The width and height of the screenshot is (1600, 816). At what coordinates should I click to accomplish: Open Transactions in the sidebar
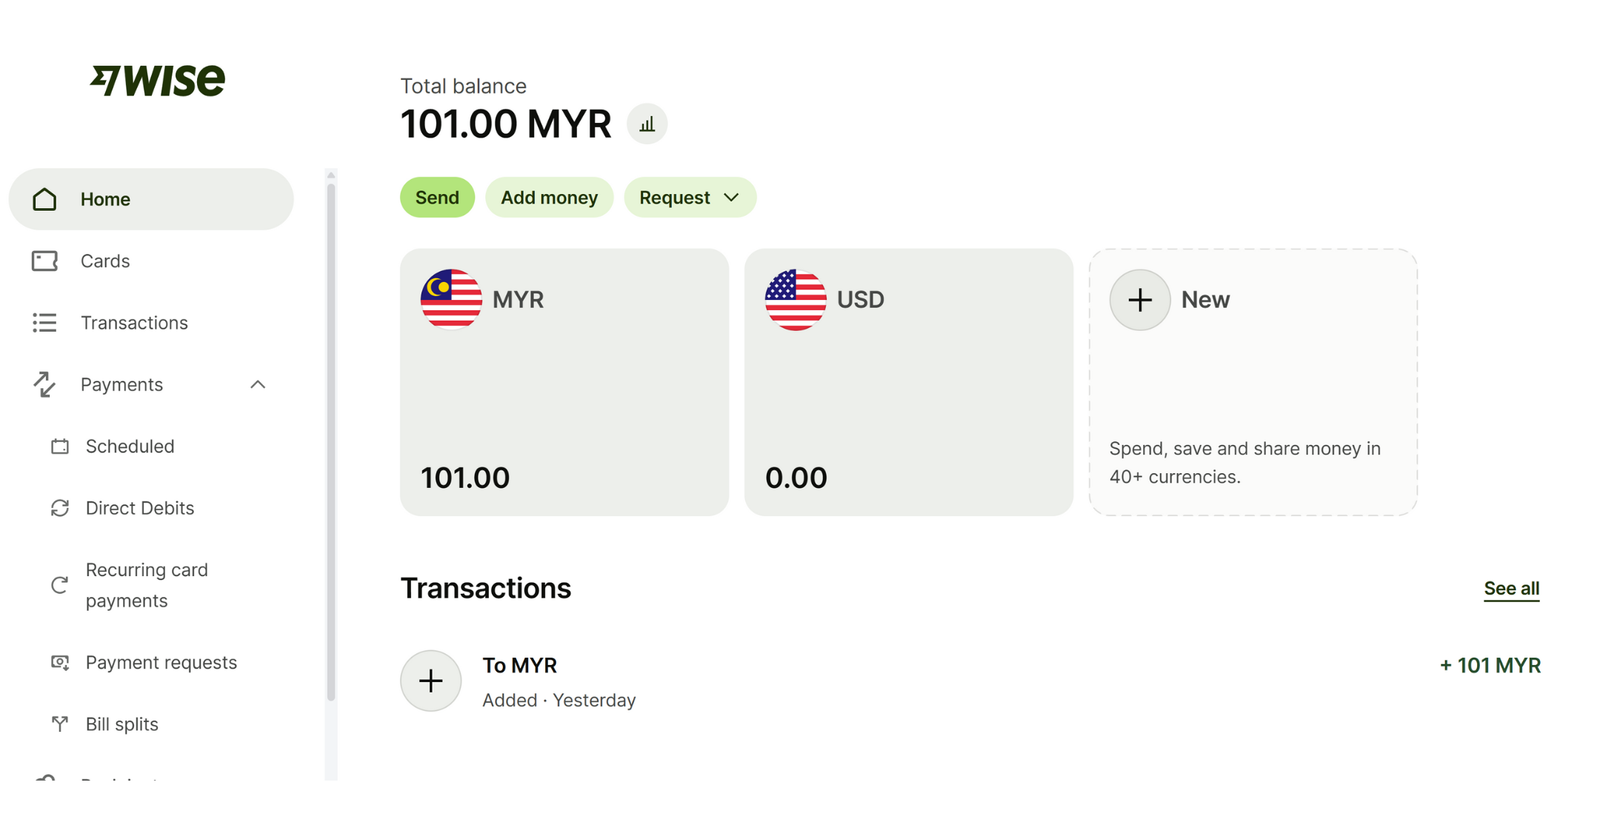click(134, 323)
